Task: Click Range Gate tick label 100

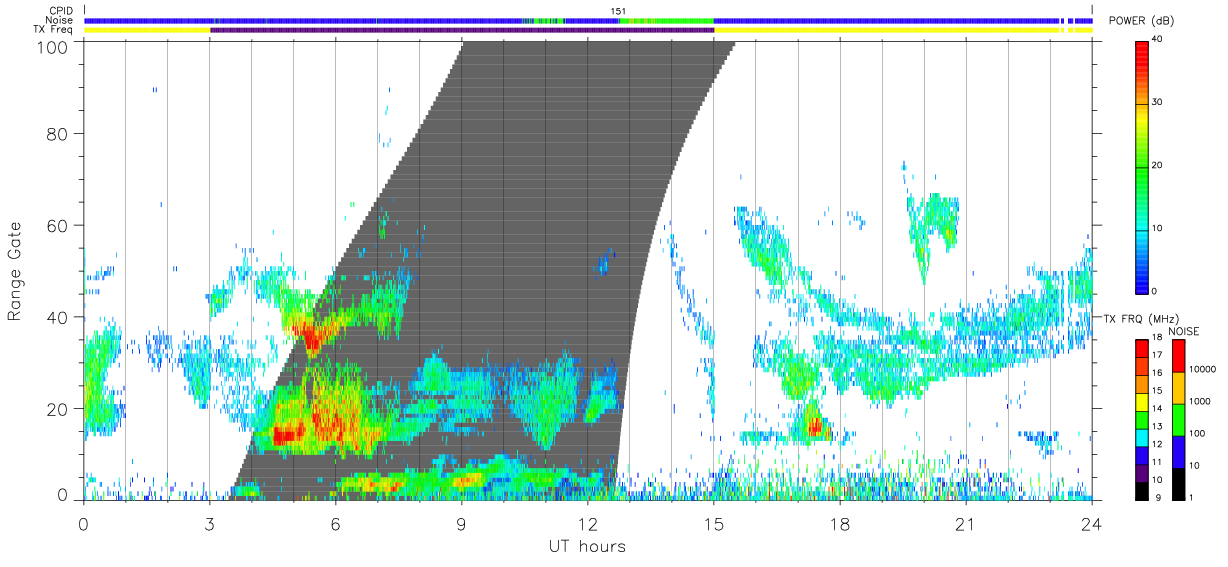Action: click(x=54, y=46)
